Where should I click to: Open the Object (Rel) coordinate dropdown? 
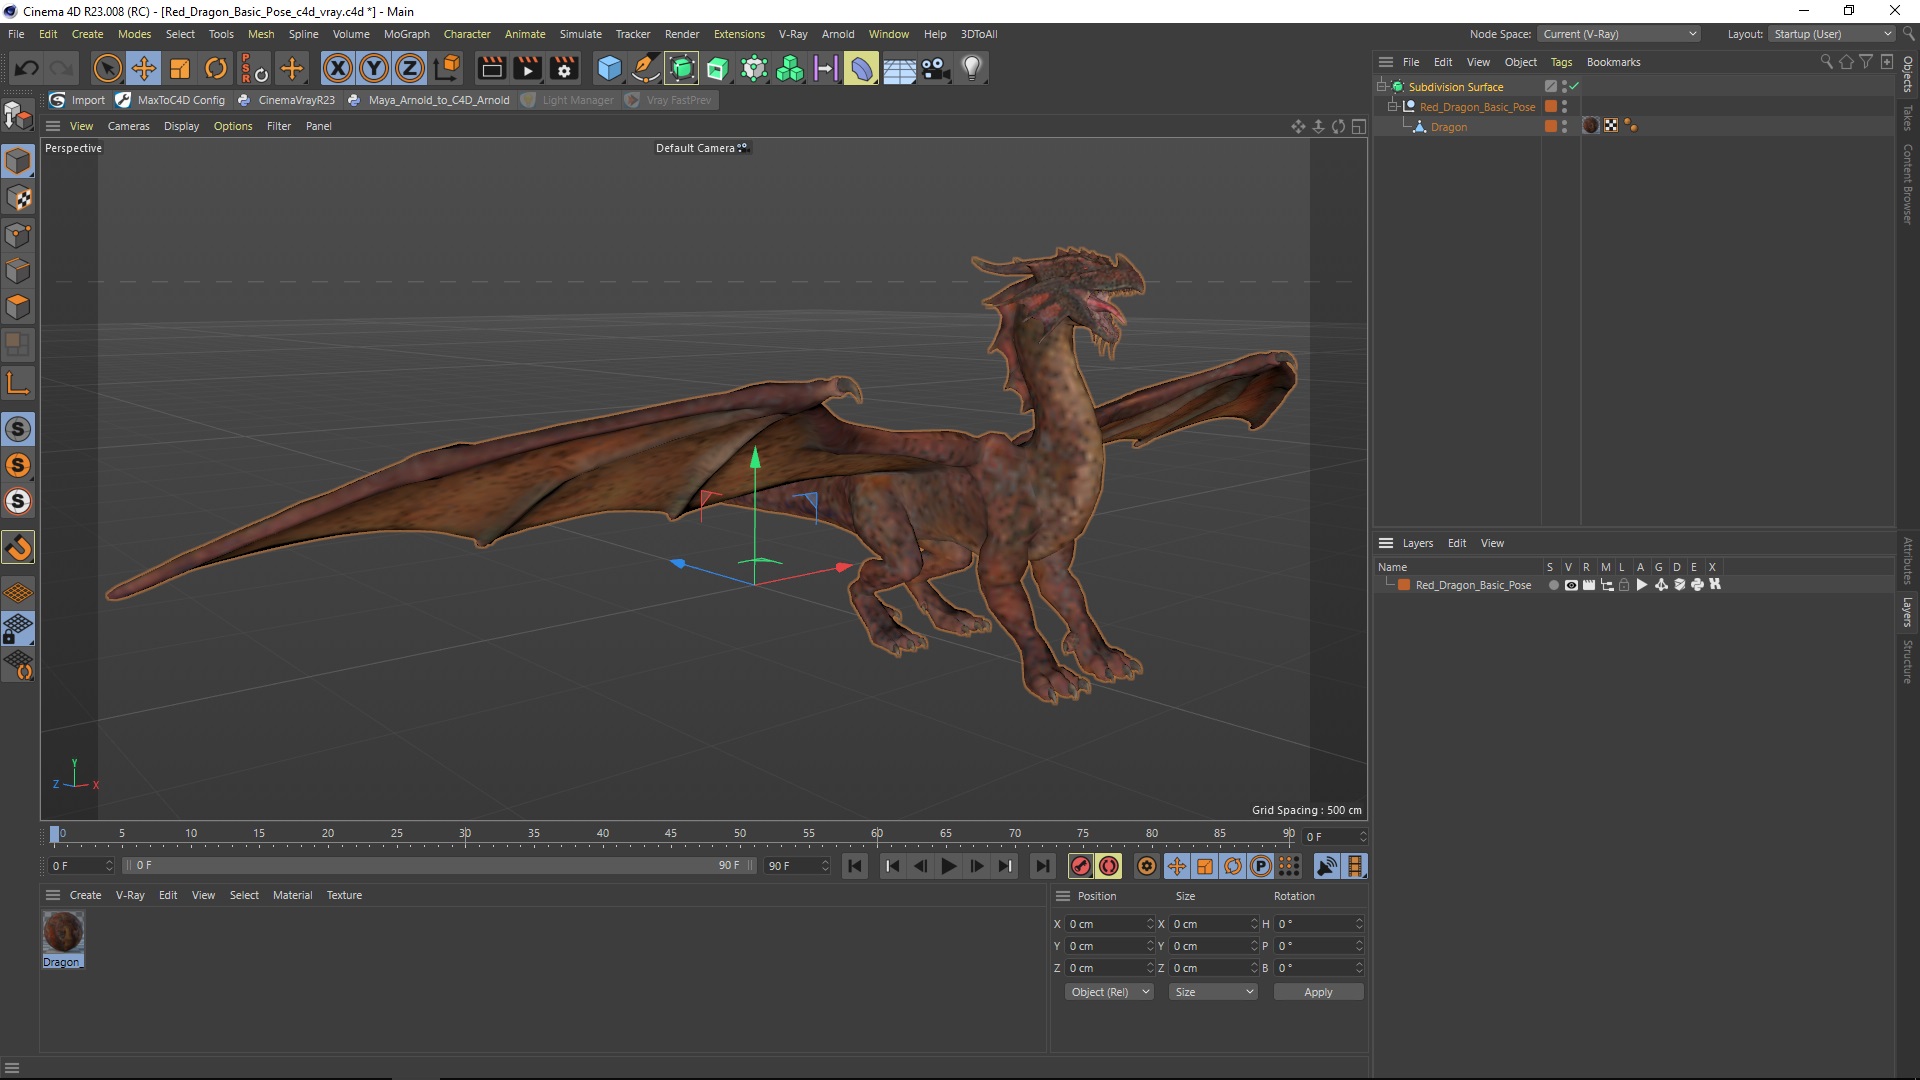point(1109,992)
